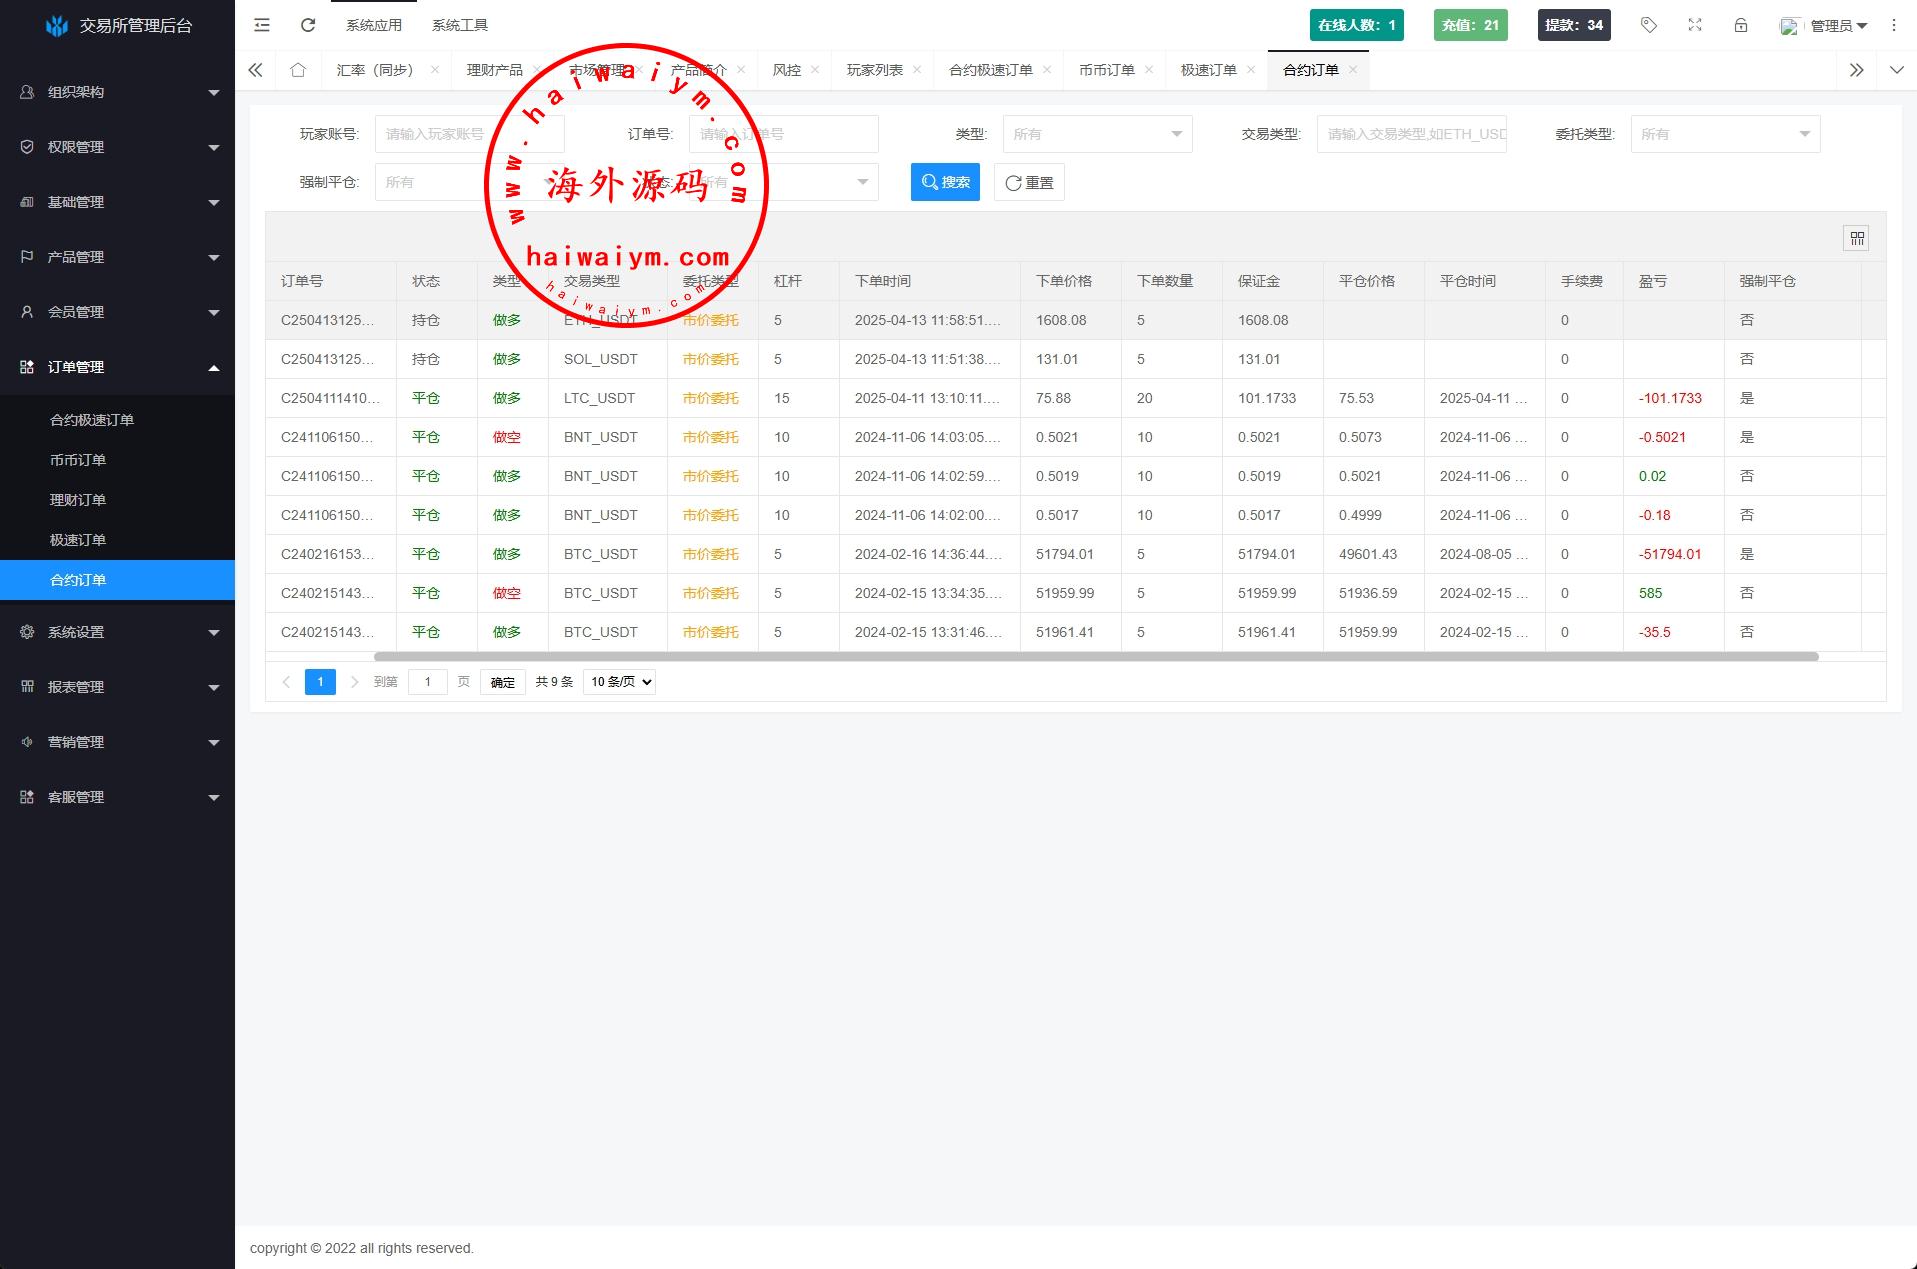The image size is (1917, 1269).
Task: Open 理财订单 in the sidebar
Action: point(78,500)
